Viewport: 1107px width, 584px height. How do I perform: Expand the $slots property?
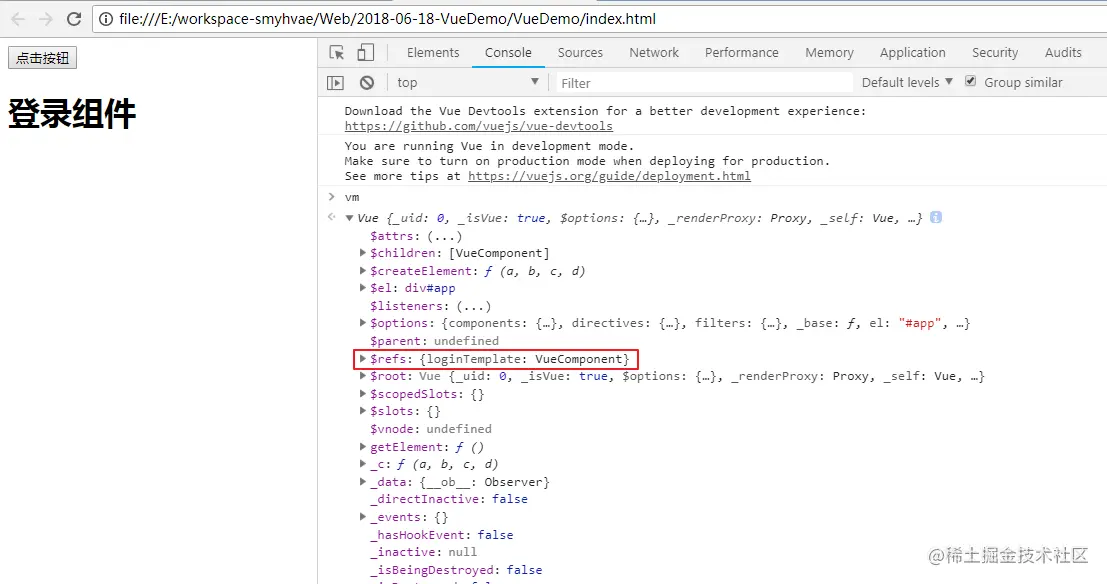click(363, 411)
